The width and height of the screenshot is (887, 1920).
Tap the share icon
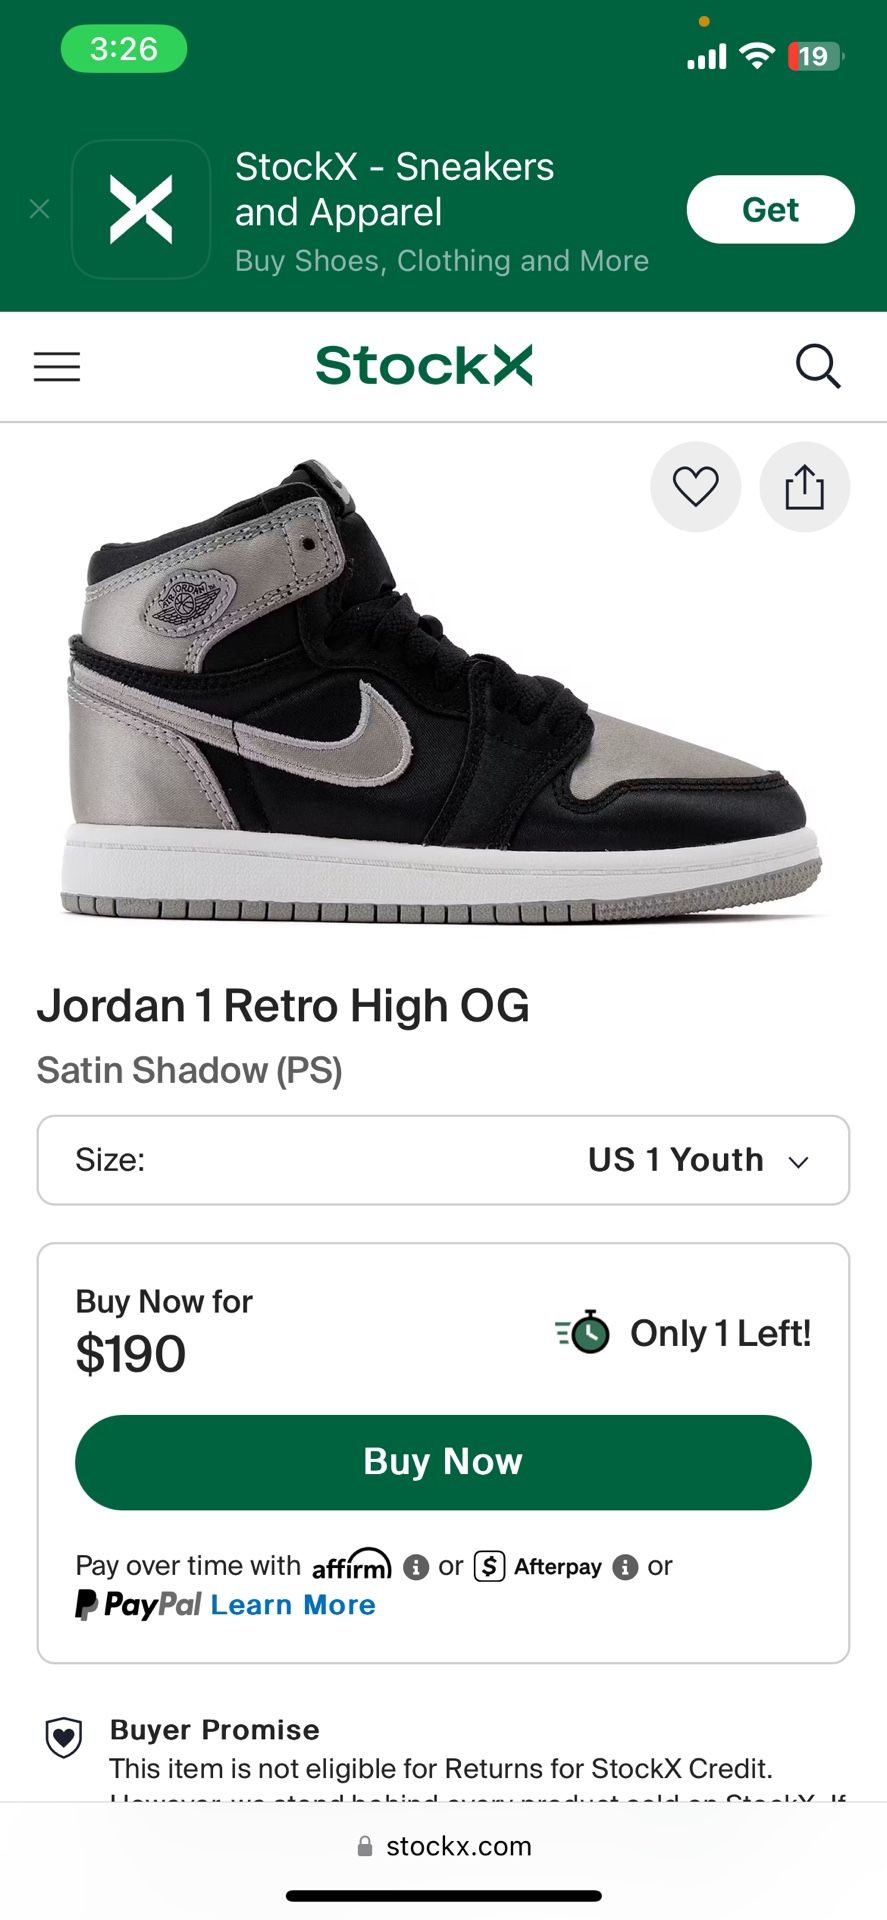(x=804, y=487)
